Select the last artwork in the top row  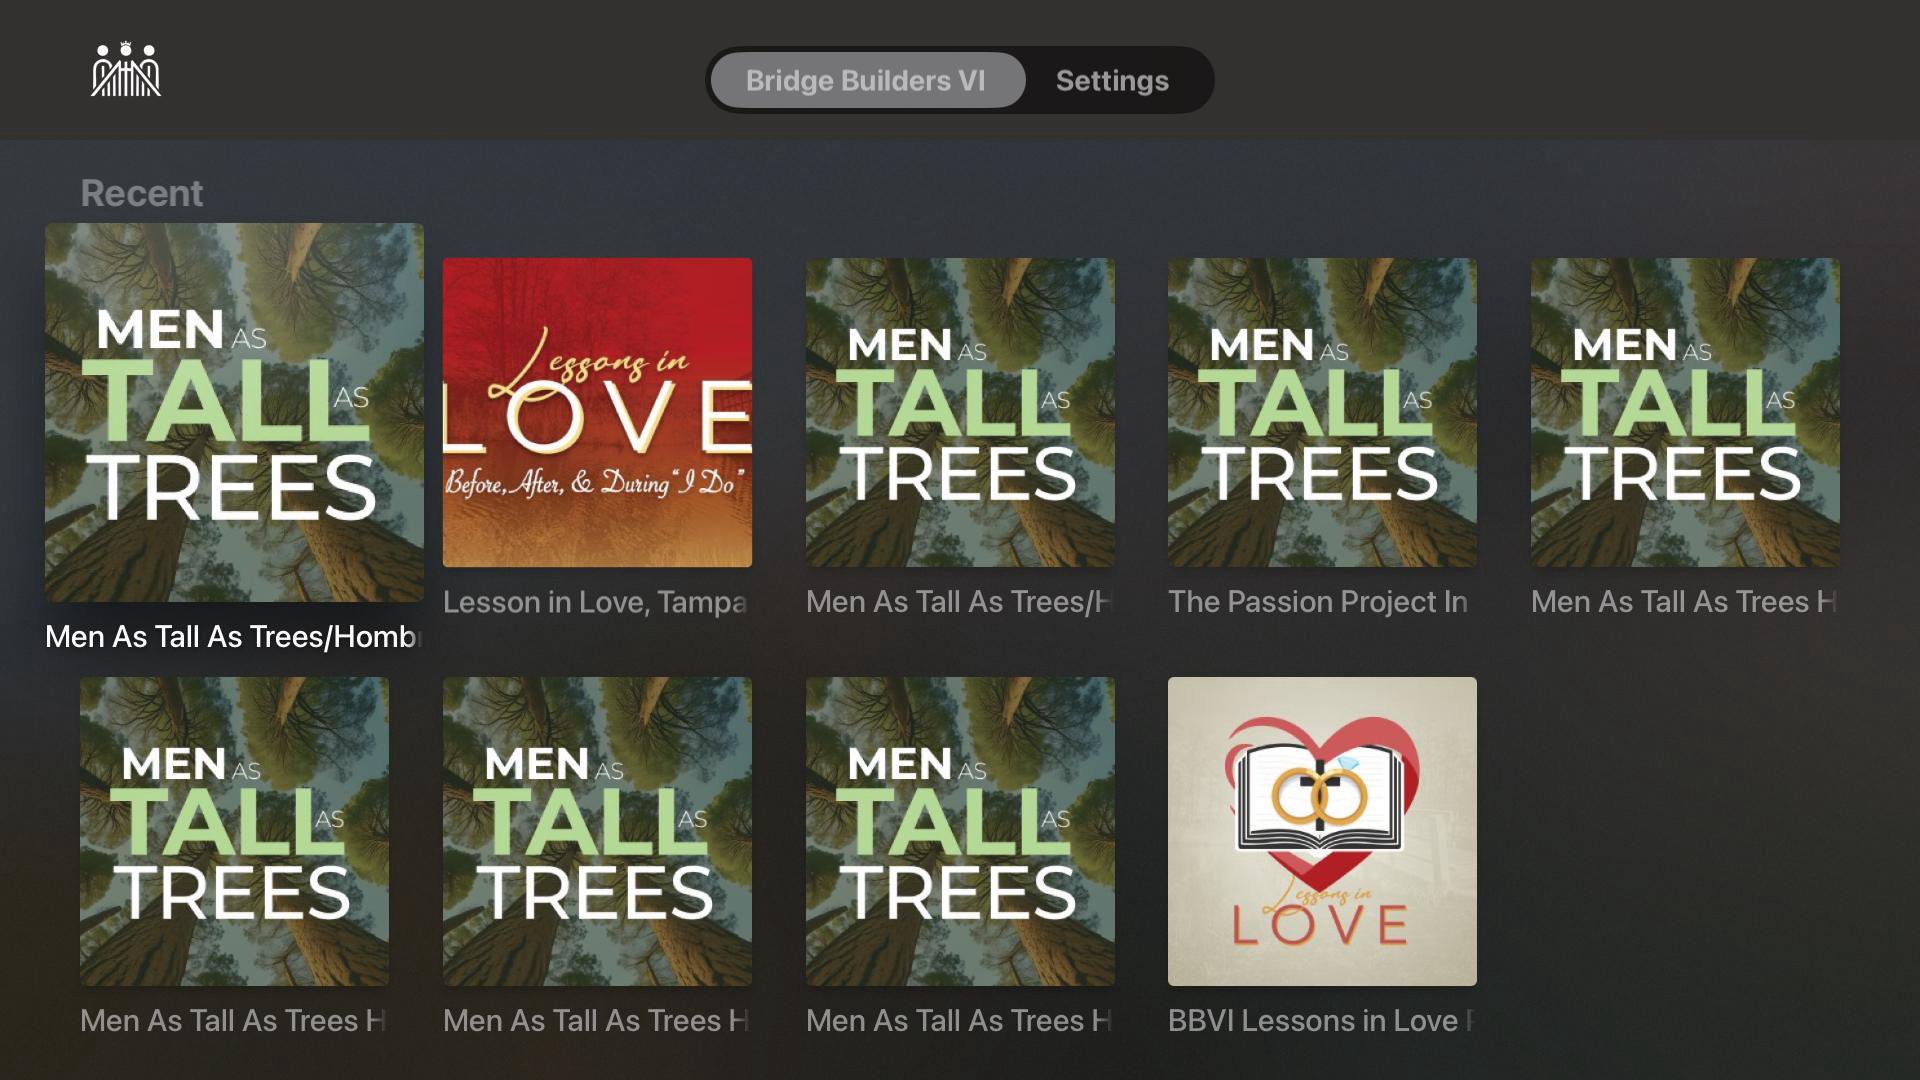point(1685,412)
